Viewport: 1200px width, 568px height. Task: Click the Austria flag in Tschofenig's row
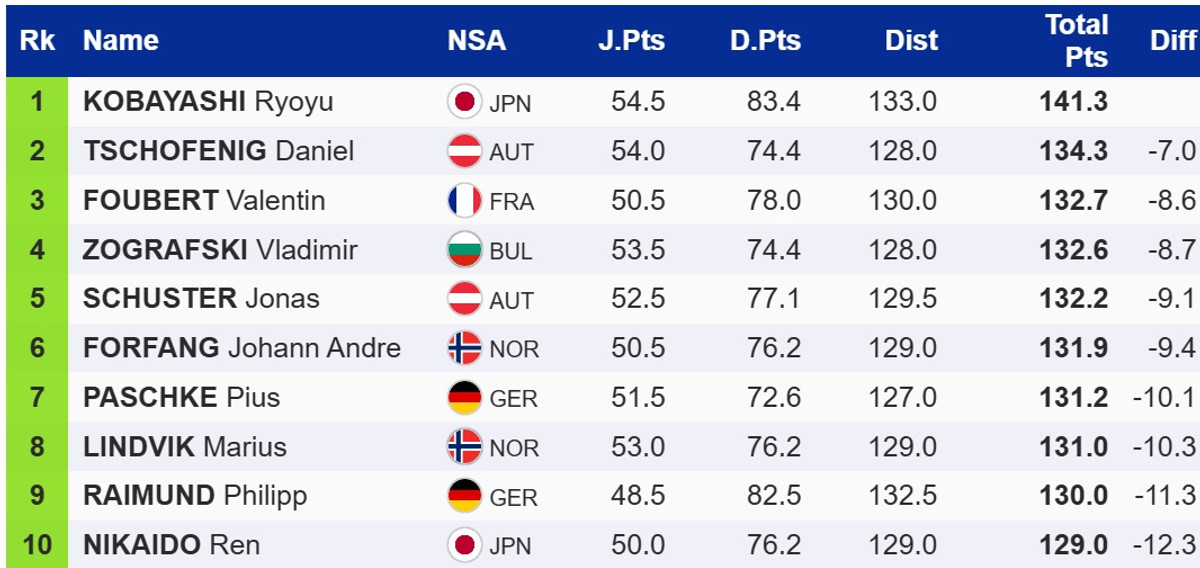pyautogui.click(x=464, y=151)
